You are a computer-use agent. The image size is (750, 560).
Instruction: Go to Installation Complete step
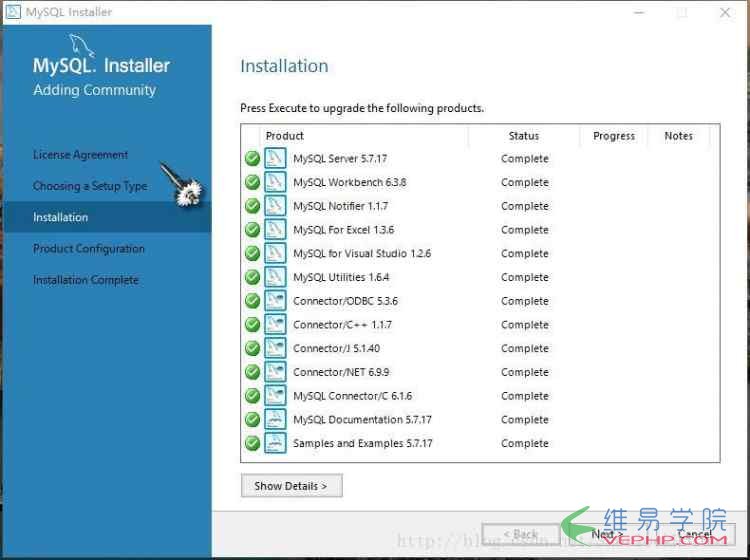(x=86, y=280)
